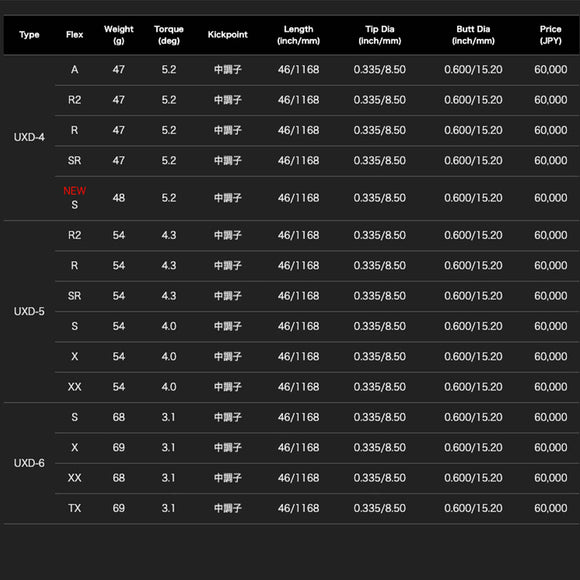This screenshot has height=580, width=580.
Task: Click the Flex column header
Action: 74,35
